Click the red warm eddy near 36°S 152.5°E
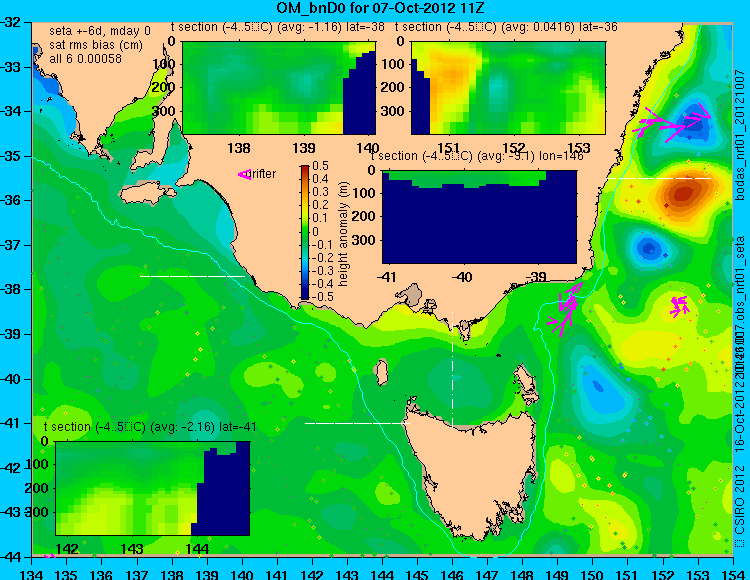Viewport: 750px width, 580px height. tap(683, 194)
